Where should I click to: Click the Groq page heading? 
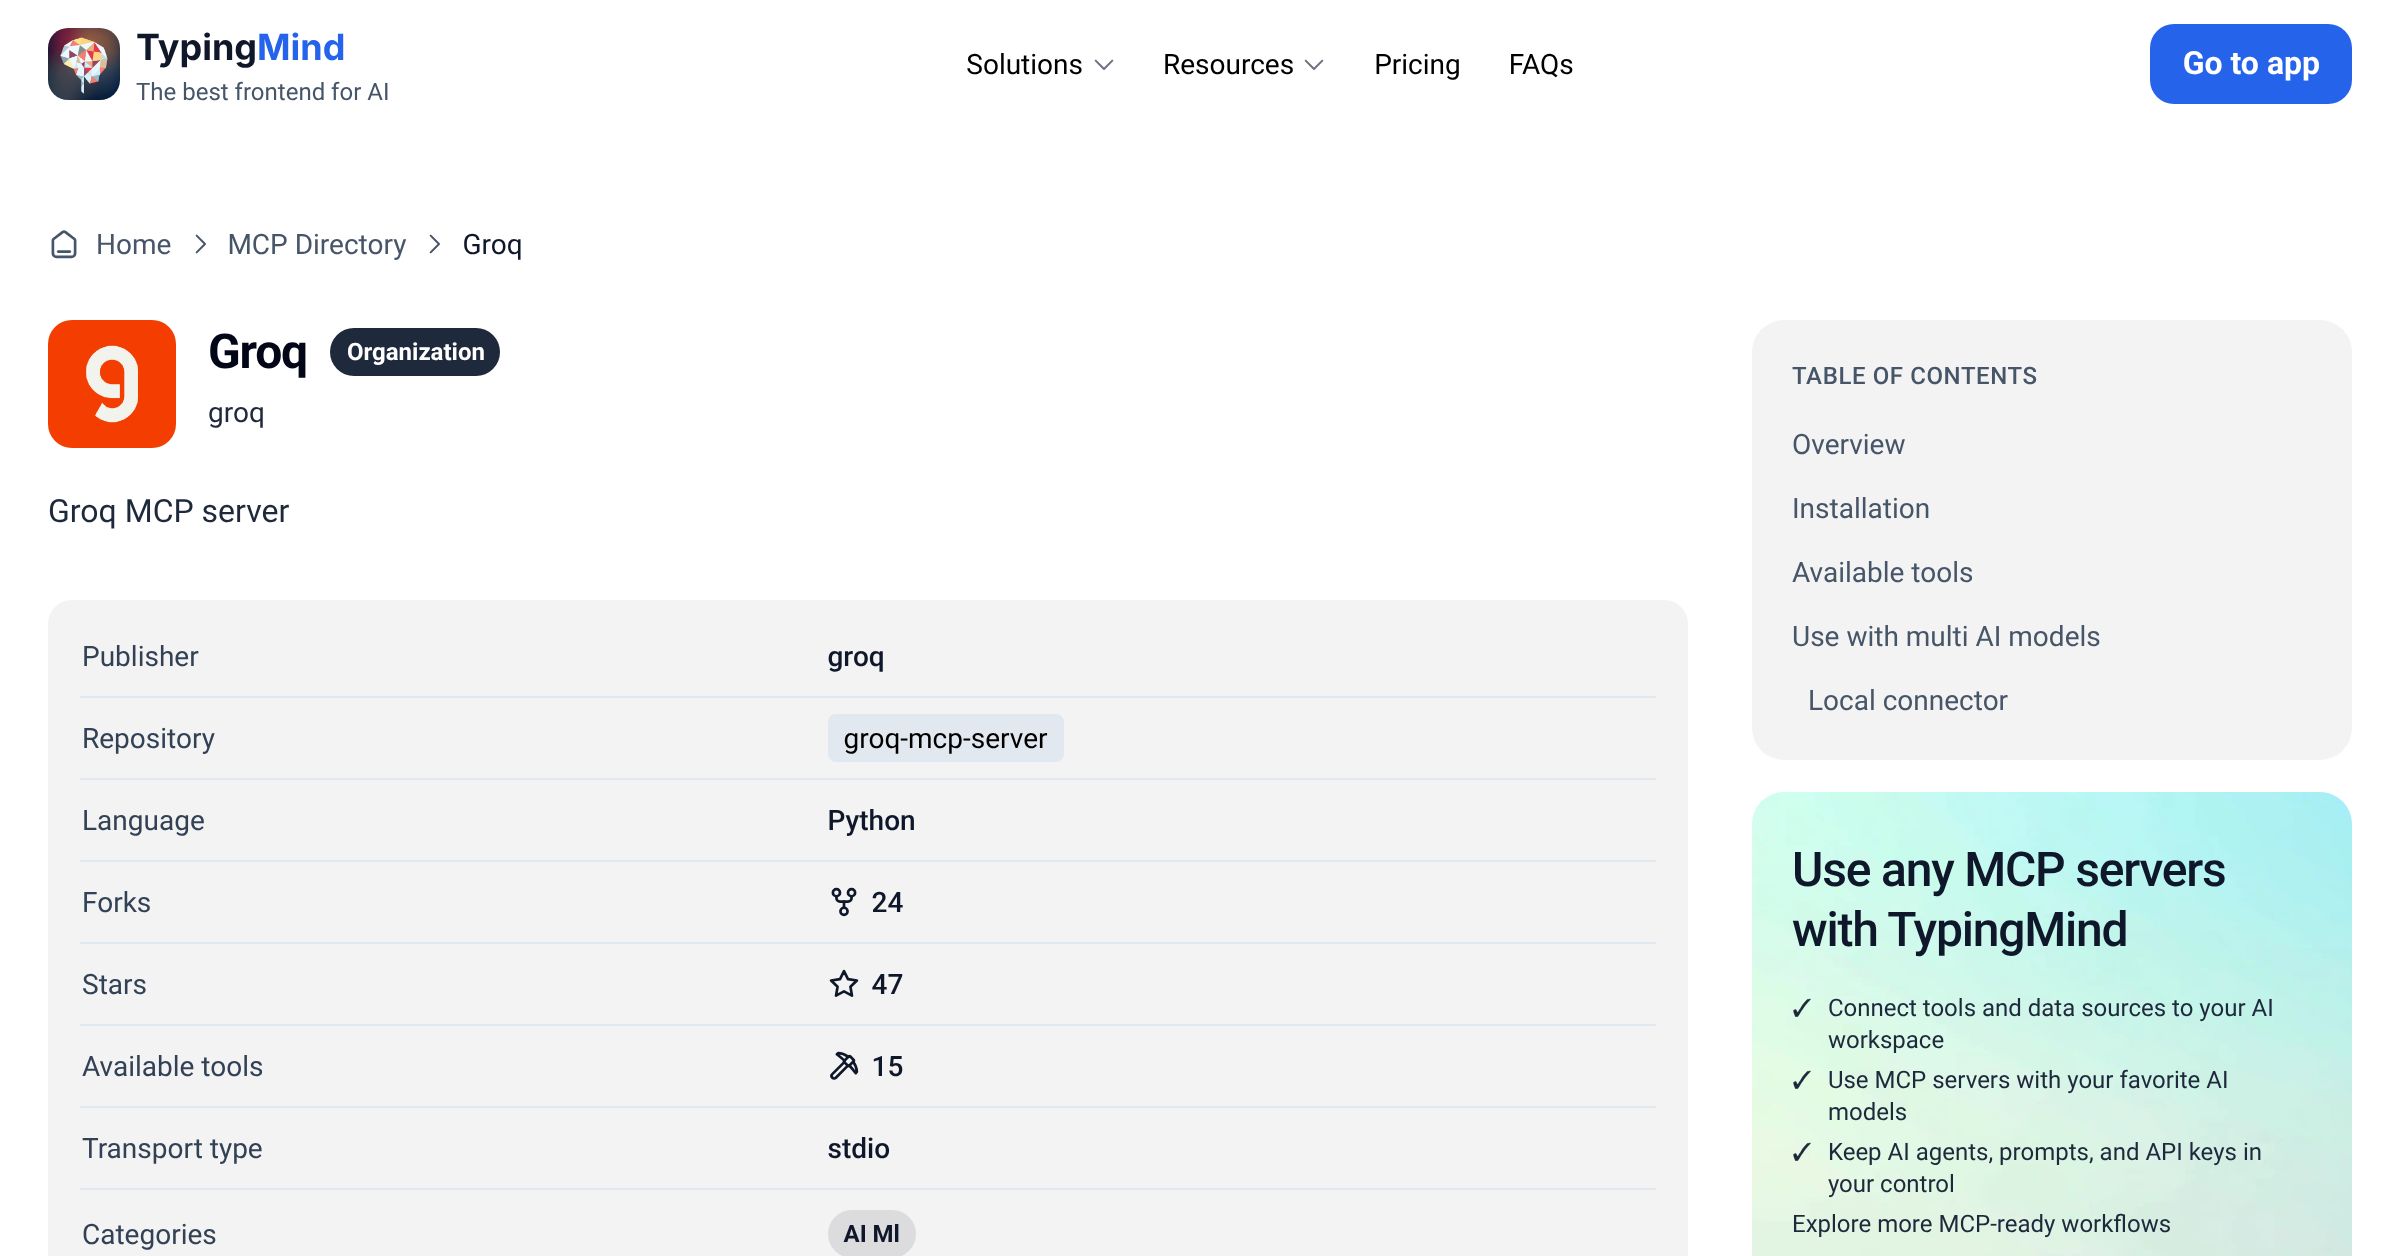tap(257, 353)
